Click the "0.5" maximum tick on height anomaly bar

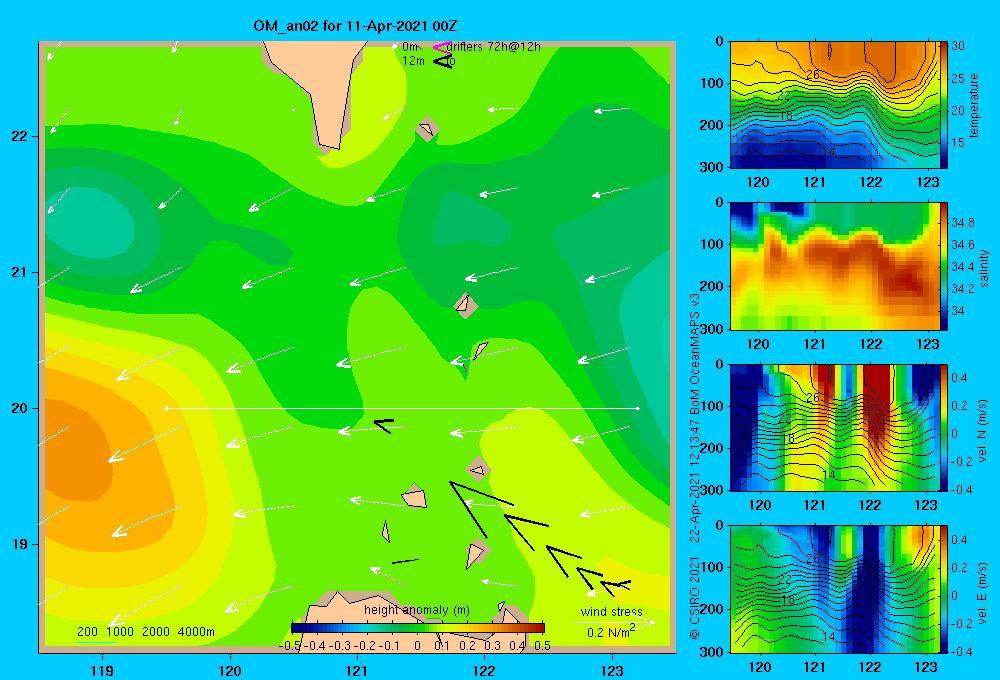point(543,645)
